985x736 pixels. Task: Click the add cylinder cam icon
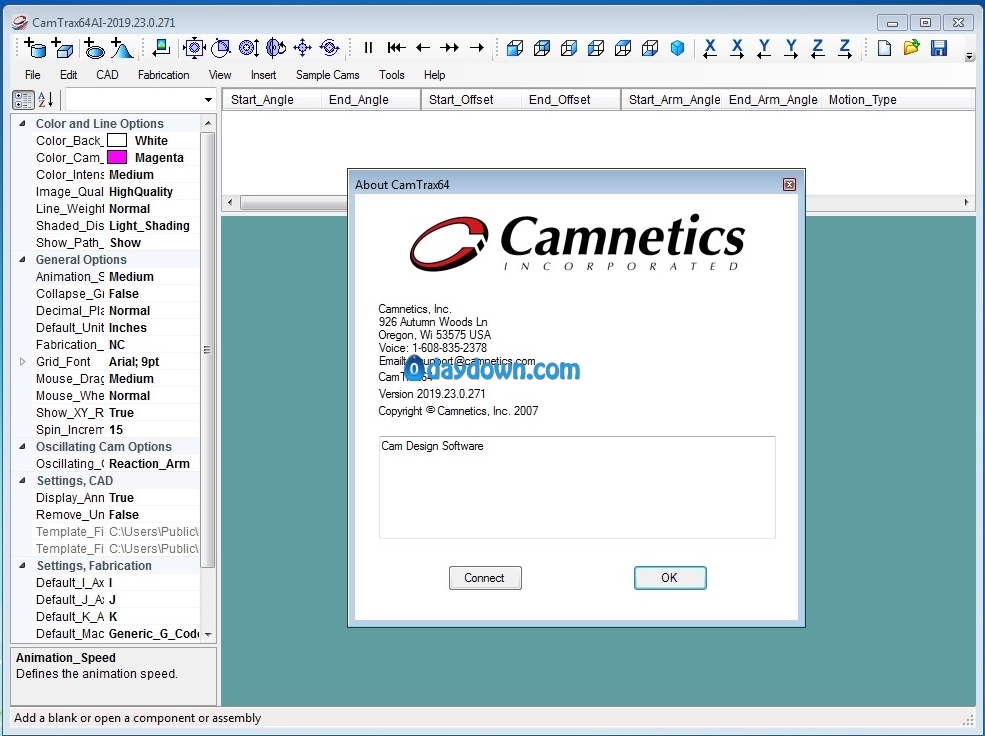pos(35,48)
